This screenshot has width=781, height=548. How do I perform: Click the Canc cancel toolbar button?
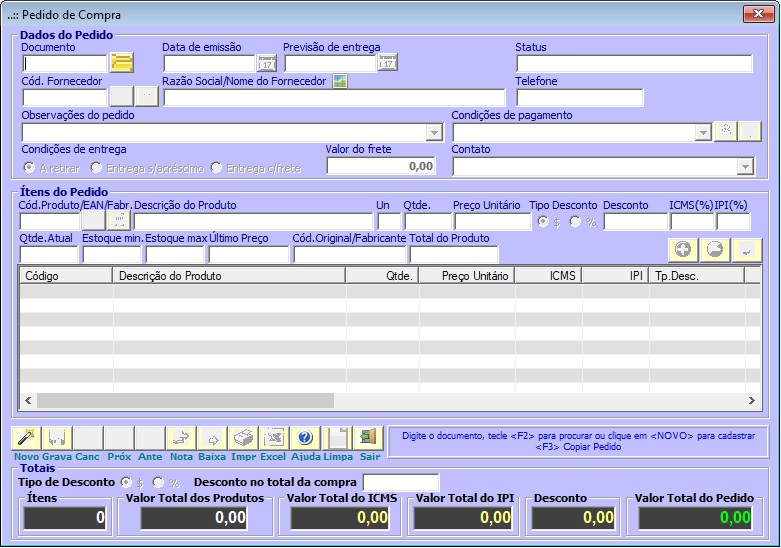[x=88, y=438]
